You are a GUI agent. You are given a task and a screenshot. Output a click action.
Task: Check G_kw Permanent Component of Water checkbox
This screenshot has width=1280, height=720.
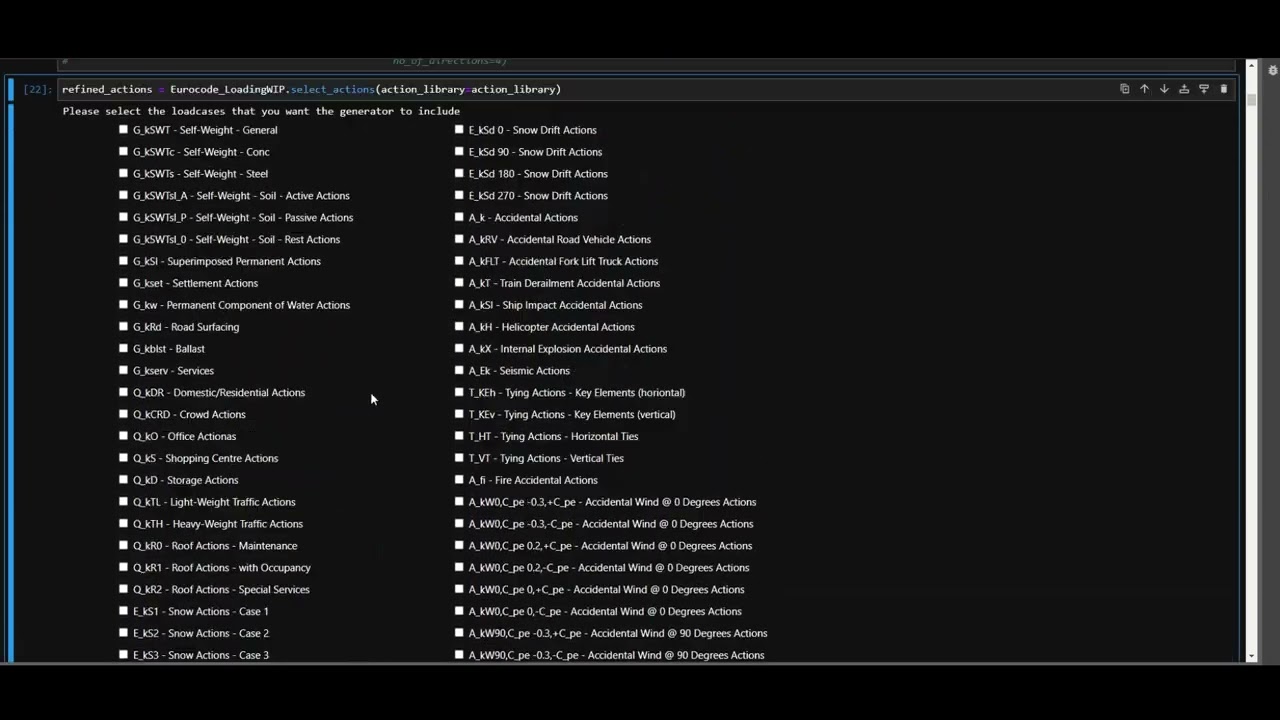[x=123, y=305]
